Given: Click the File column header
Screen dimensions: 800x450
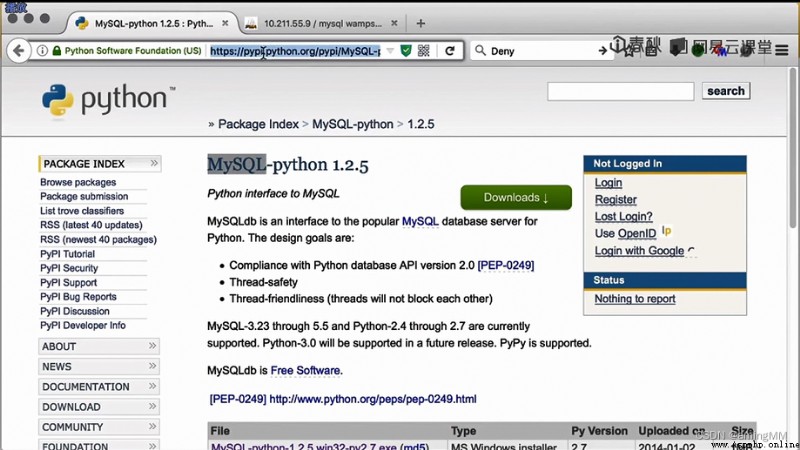Looking at the screenshot, I should [220, 431].
